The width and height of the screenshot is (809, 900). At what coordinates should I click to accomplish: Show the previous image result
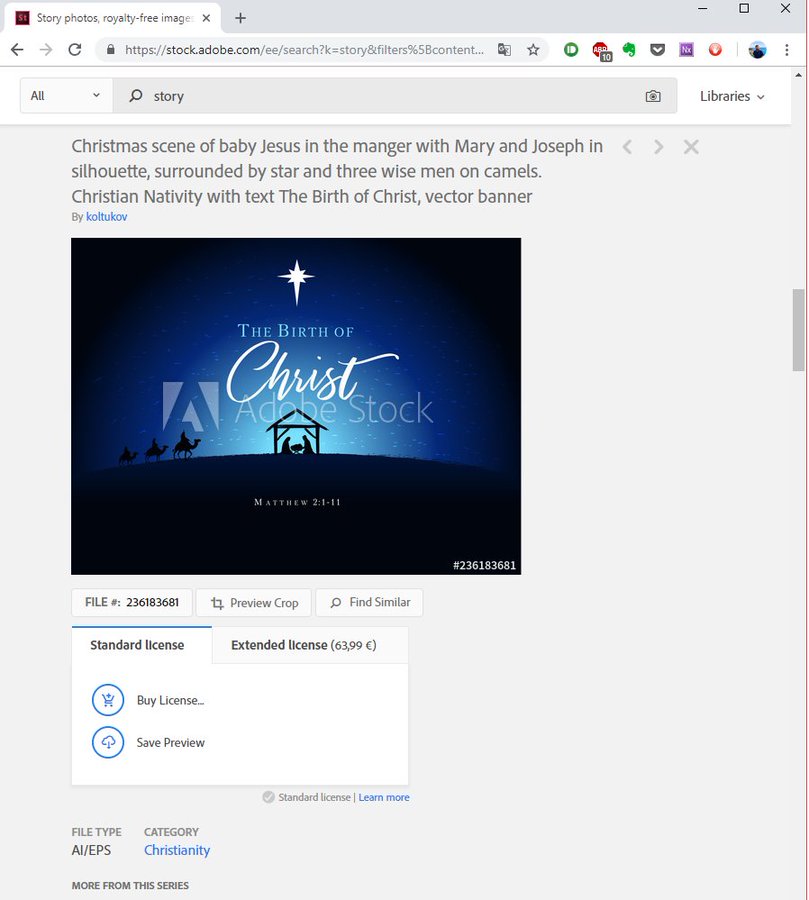628,147
